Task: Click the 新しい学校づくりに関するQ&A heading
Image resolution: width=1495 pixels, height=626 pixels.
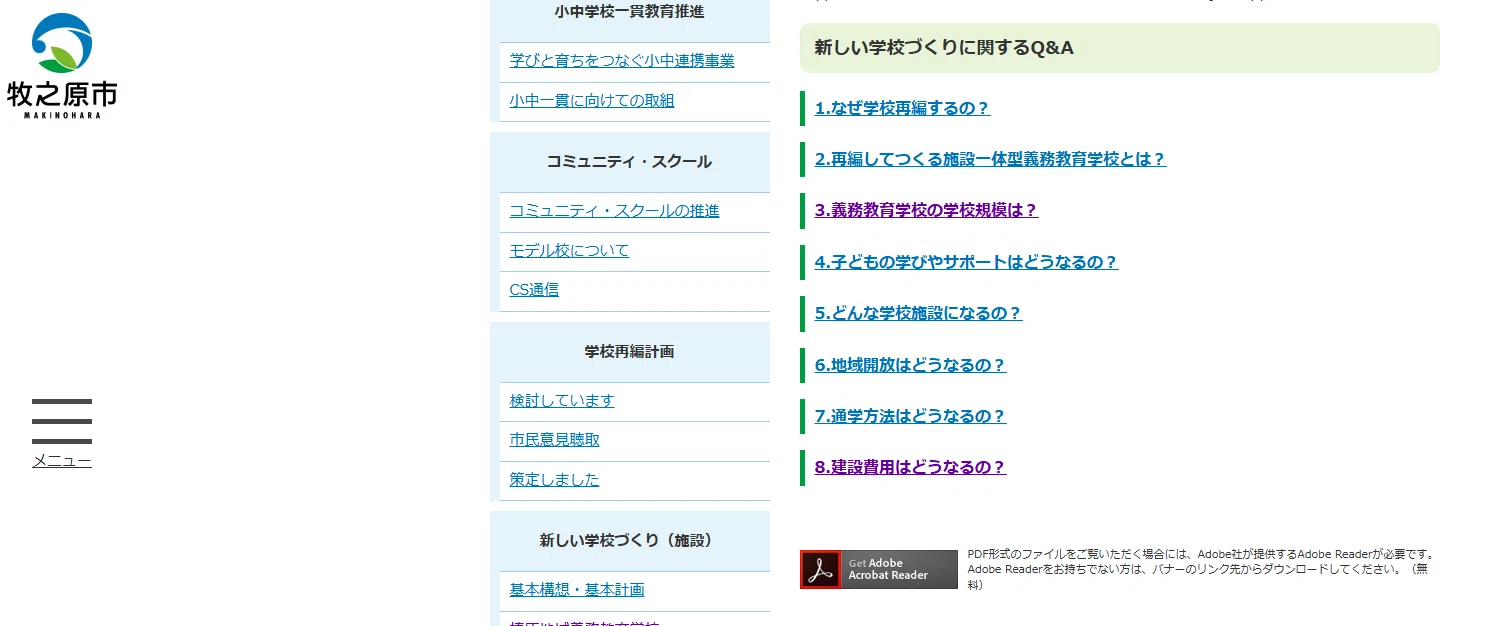Action: (x=1120, y=48)
